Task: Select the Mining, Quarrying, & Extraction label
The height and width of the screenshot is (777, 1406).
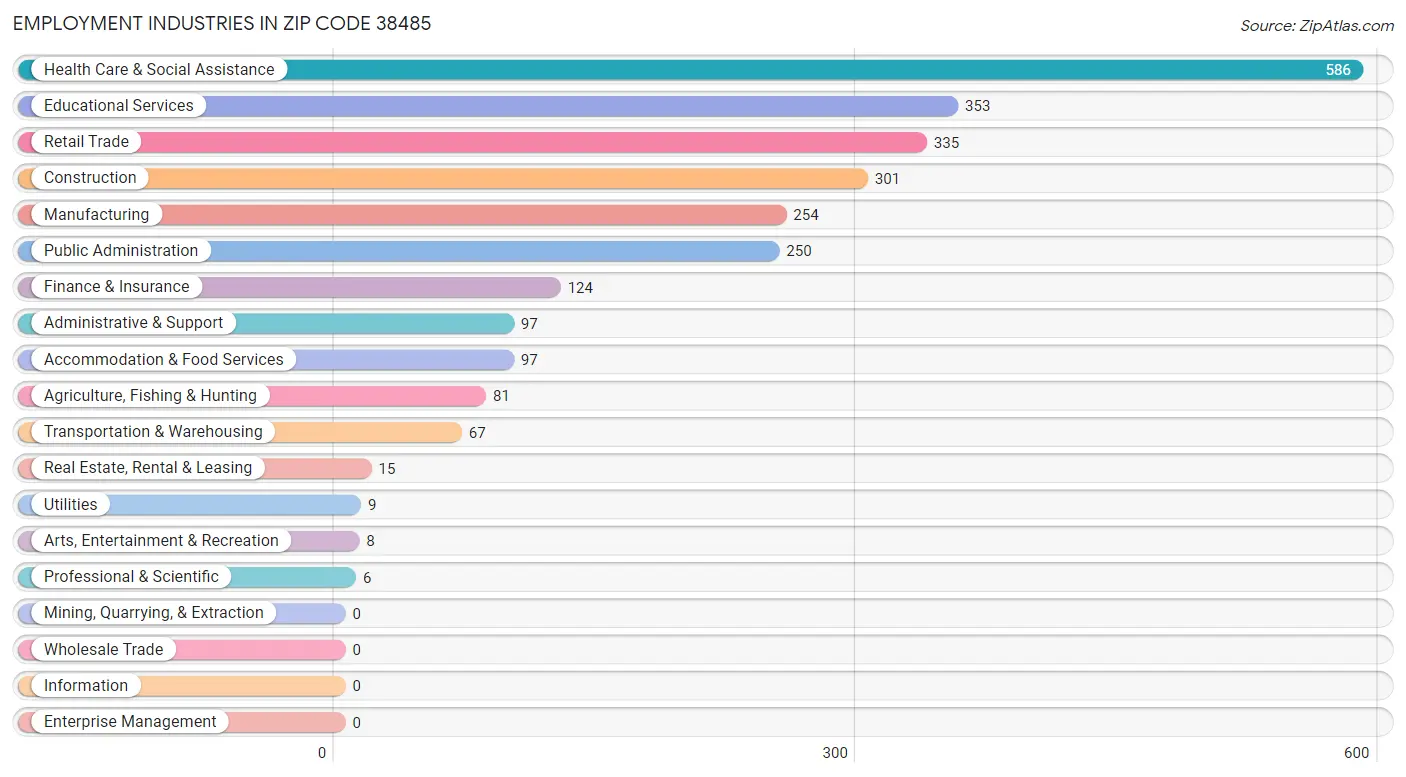Action: (x=154, y=613)
